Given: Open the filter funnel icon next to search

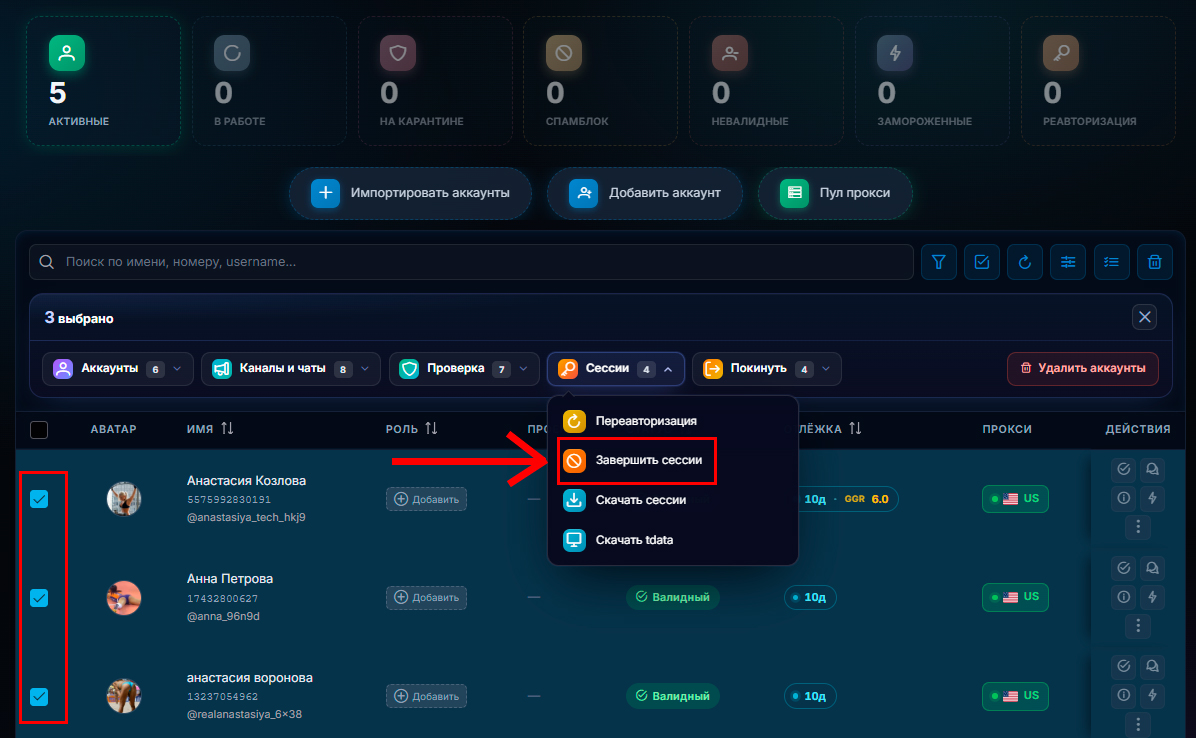Looking at the screenshot, I should (x=938, y=262).
